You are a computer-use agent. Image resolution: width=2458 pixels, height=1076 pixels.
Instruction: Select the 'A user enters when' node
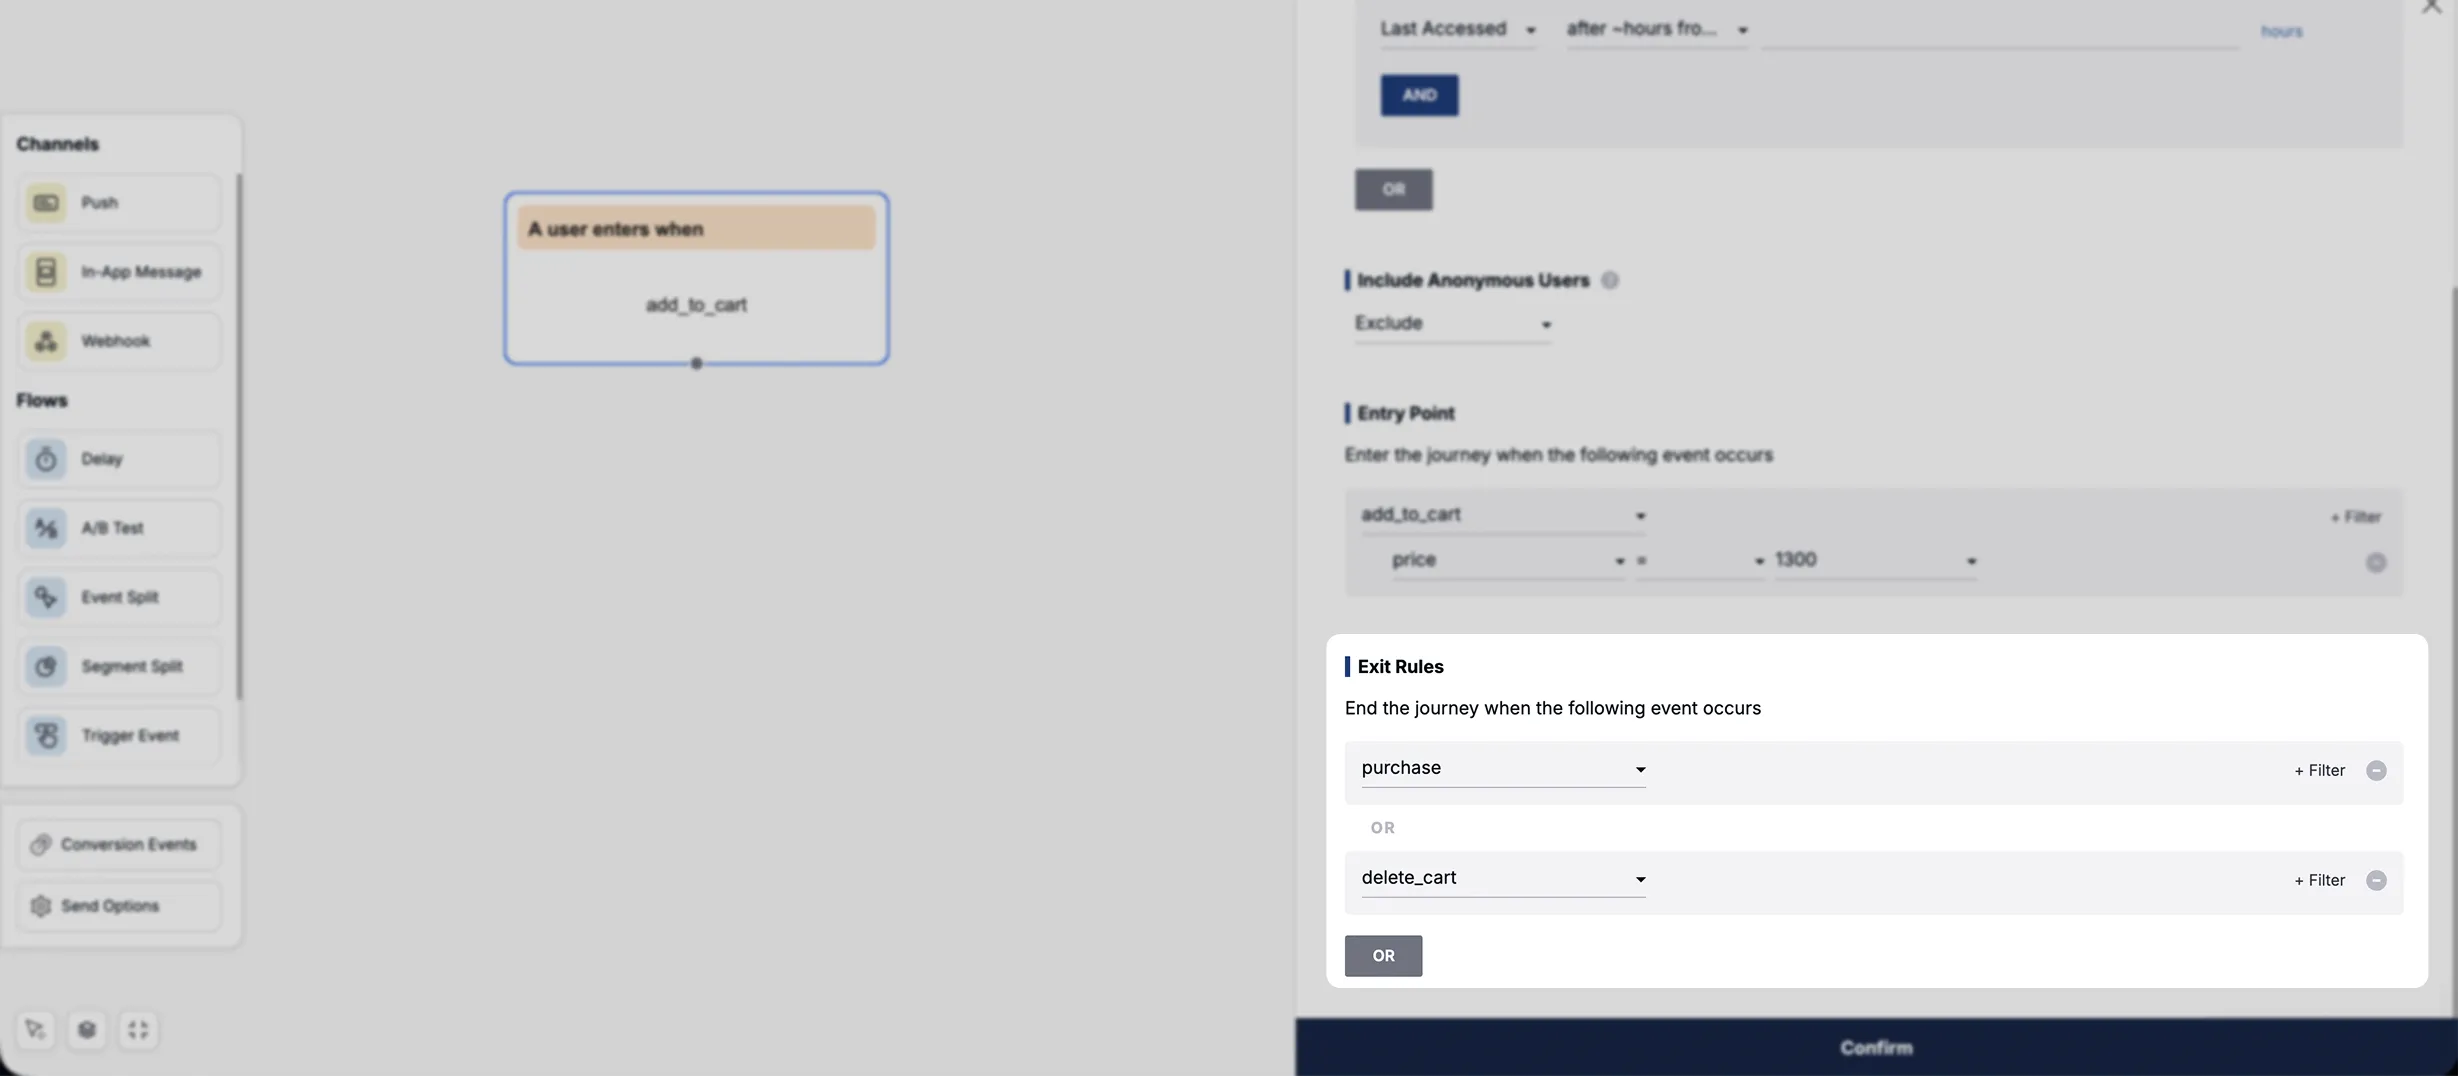[x=696, y=278]
